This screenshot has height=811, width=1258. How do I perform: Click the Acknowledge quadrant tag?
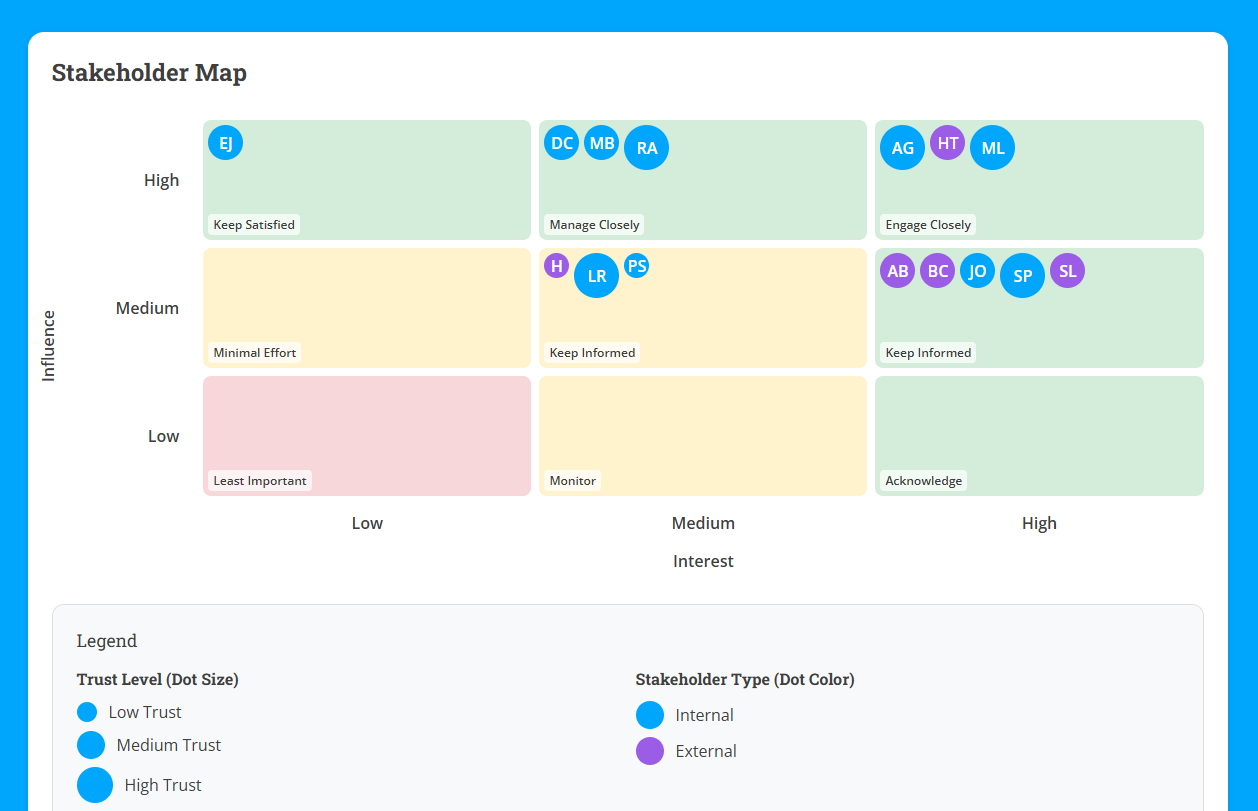(x=922, y=480)
